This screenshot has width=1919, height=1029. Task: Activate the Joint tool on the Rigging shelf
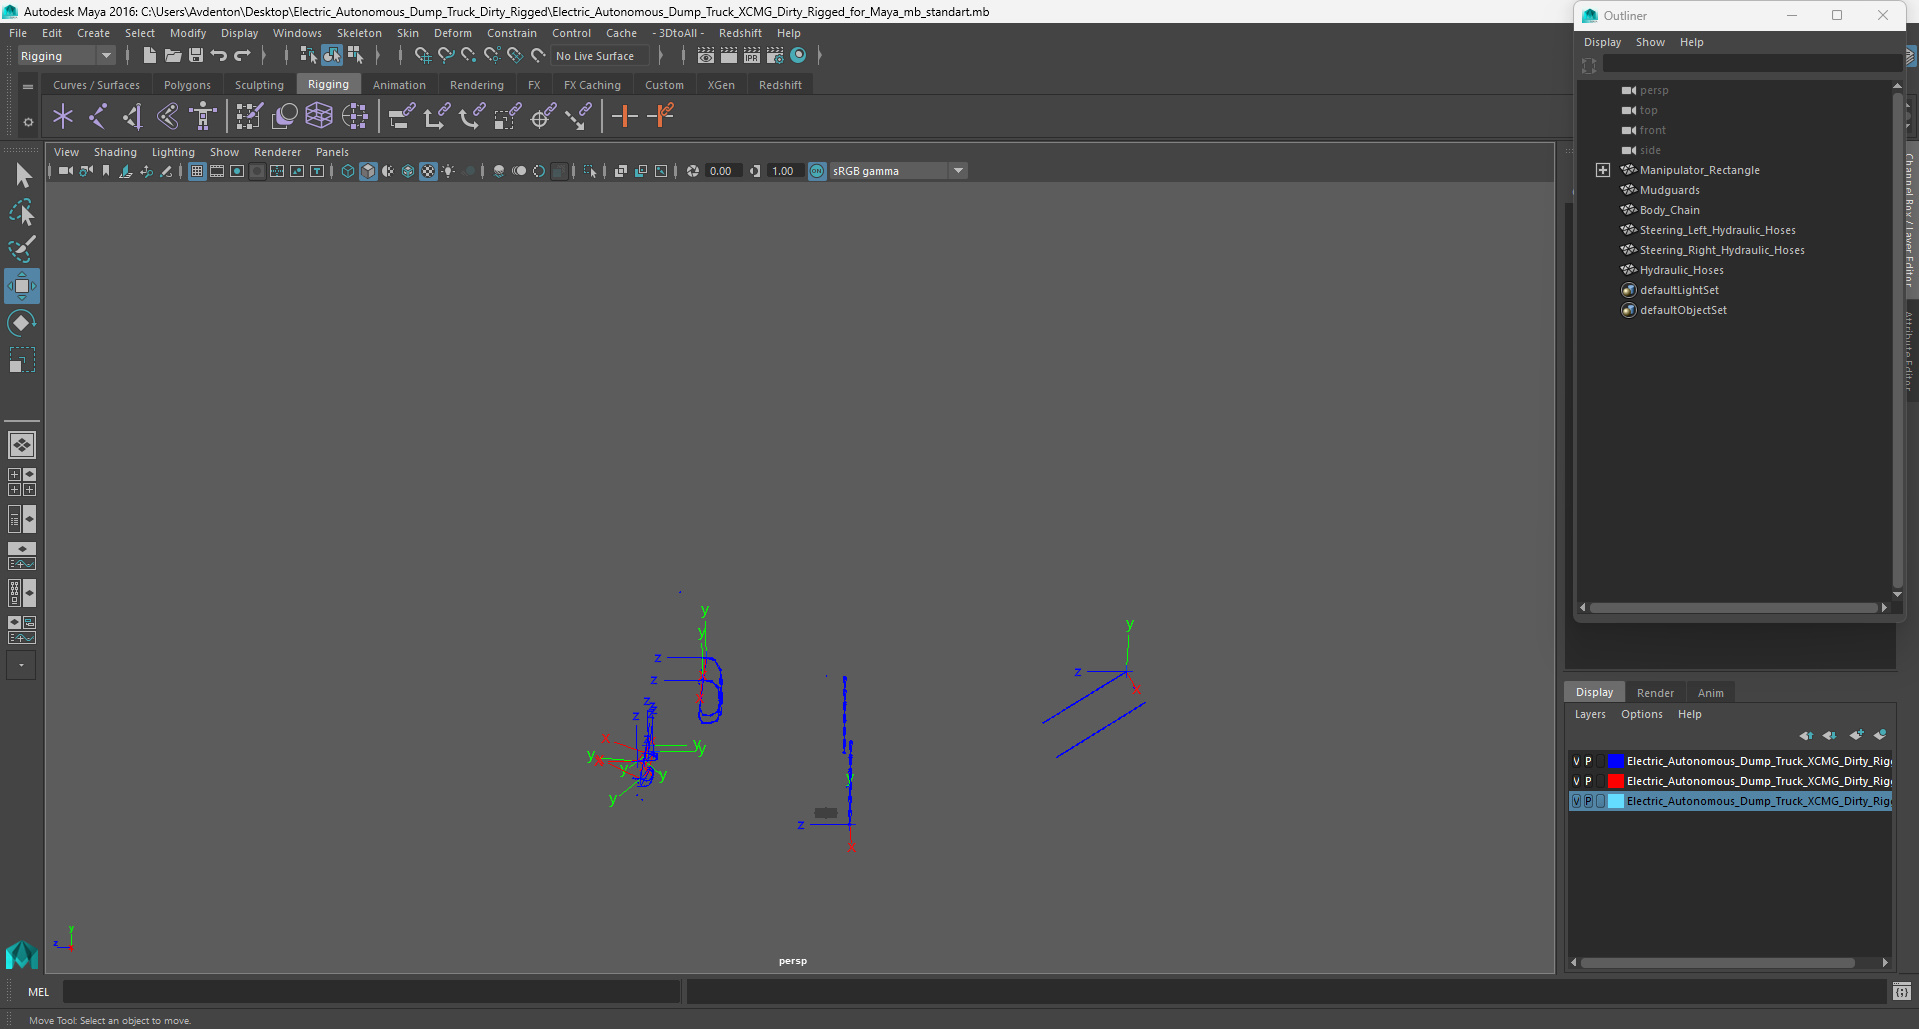pos(98,117)
